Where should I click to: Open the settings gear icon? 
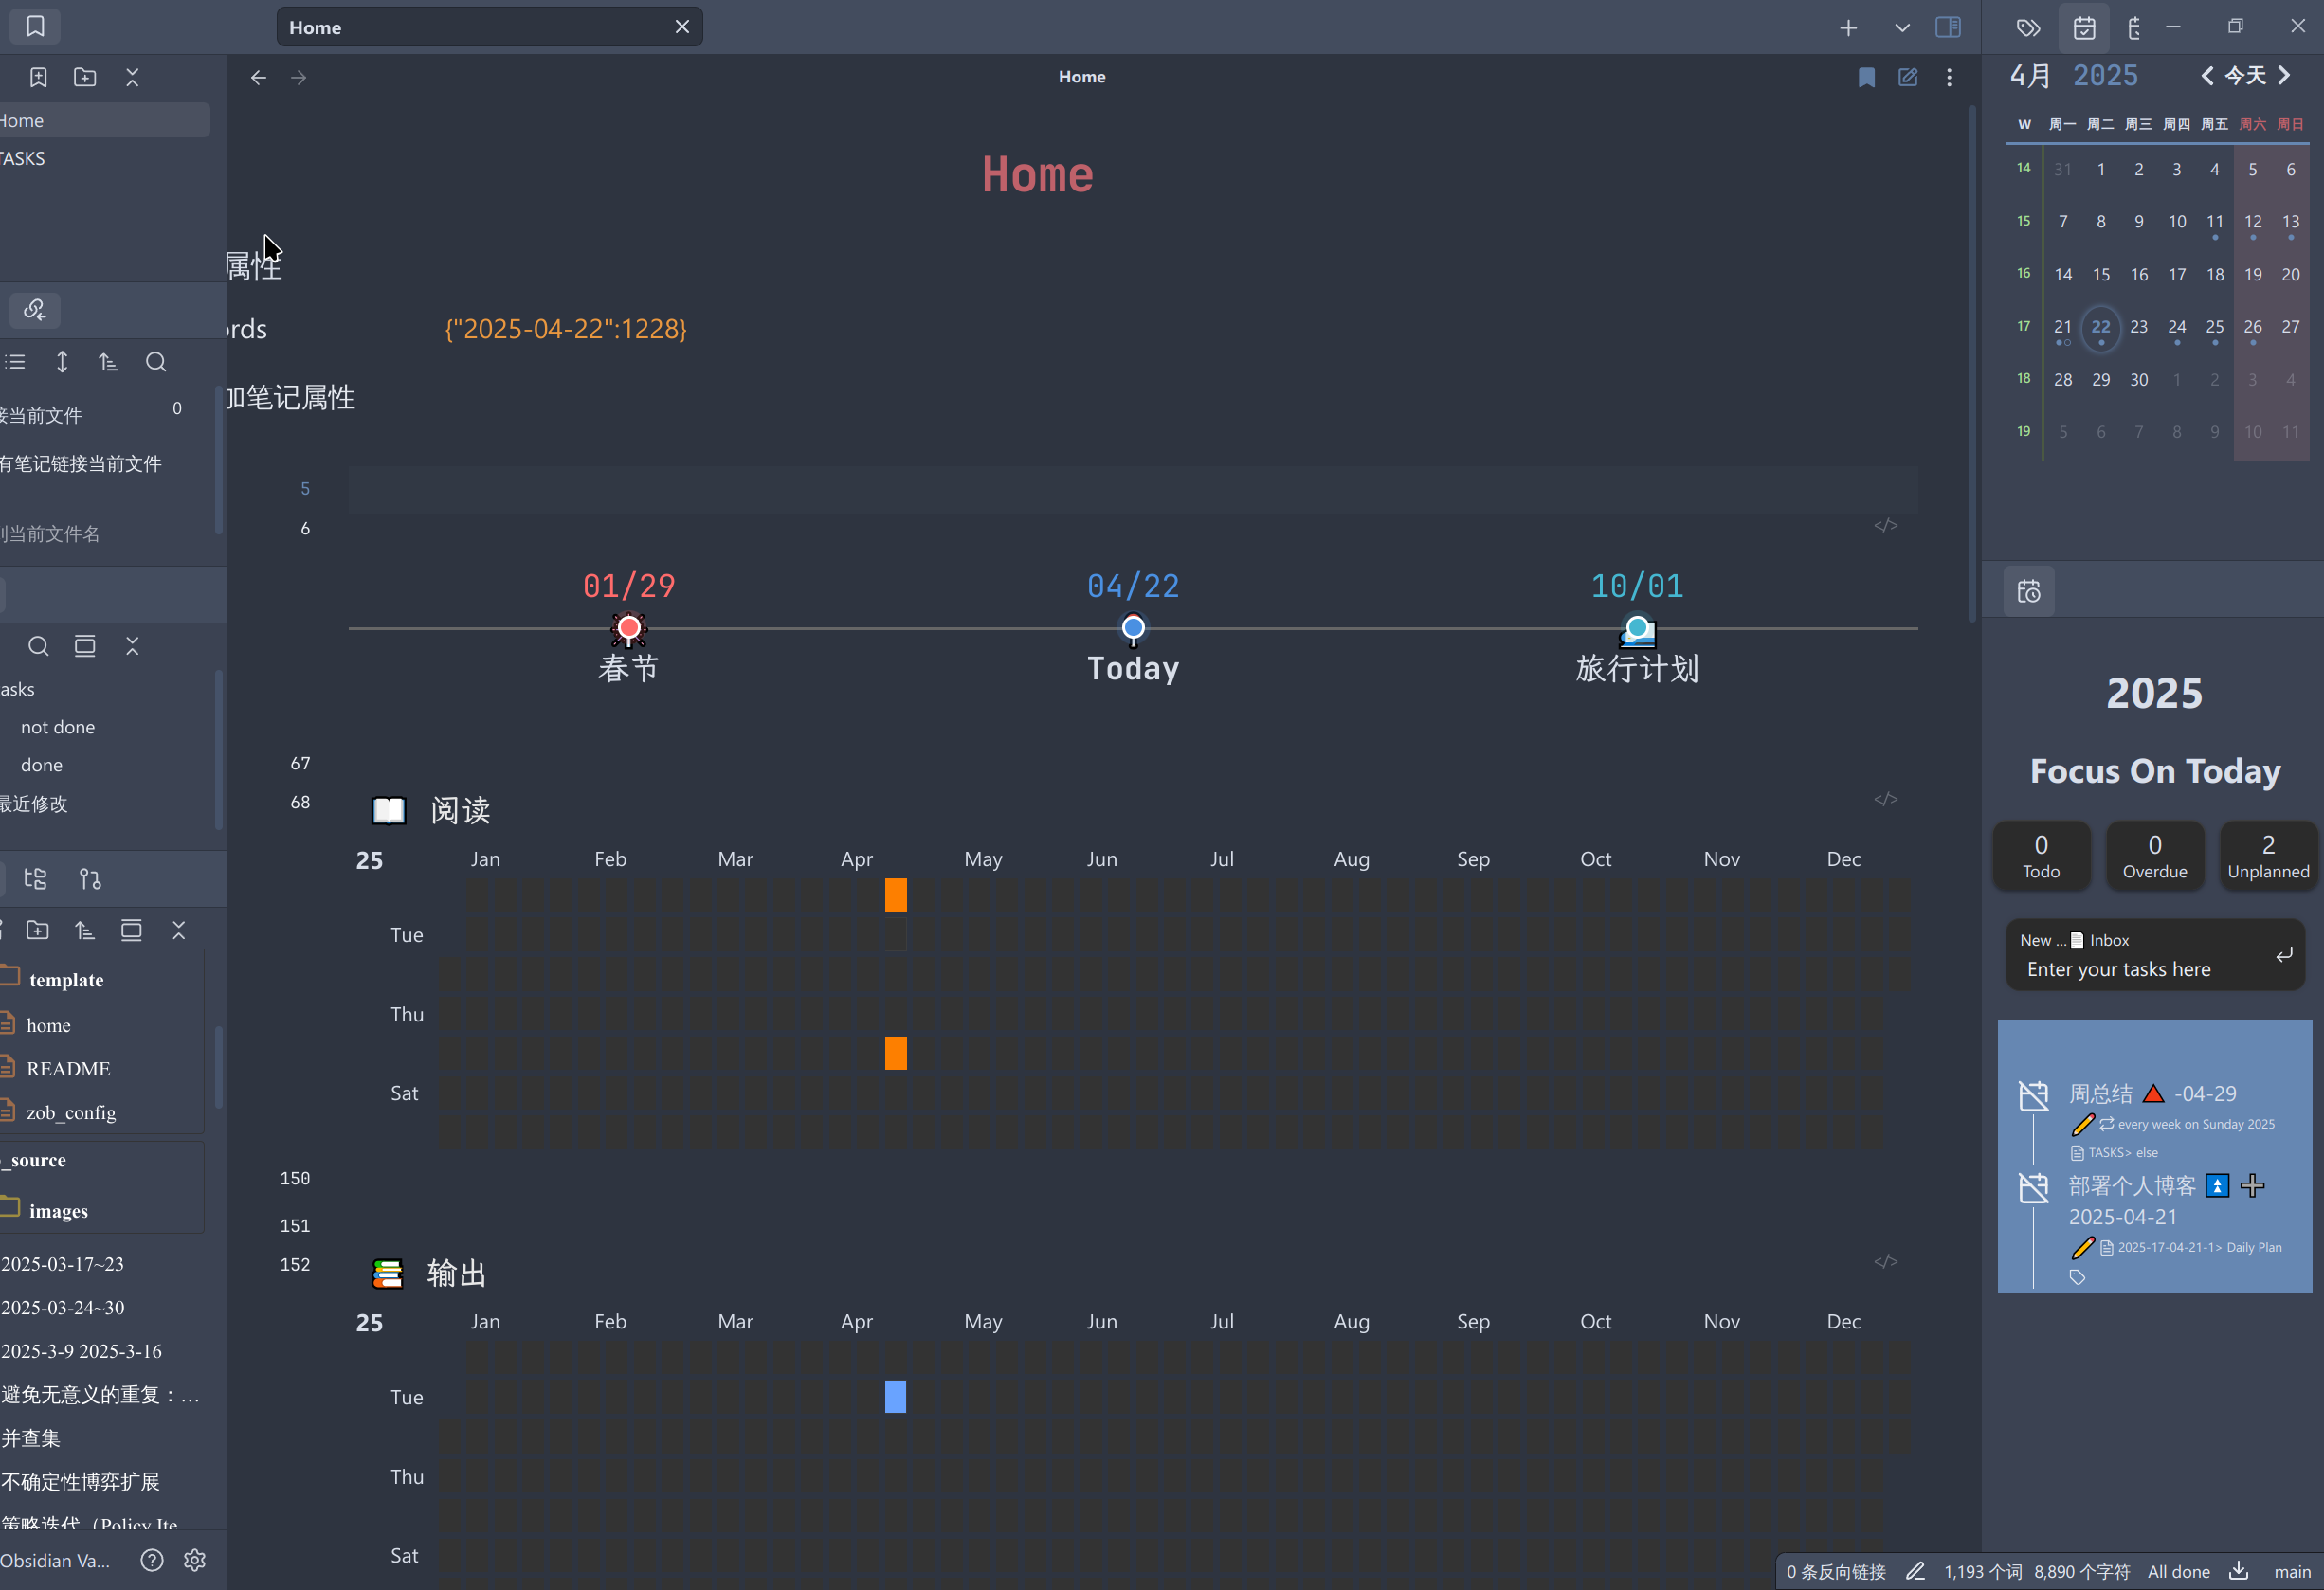[195, 1560]
